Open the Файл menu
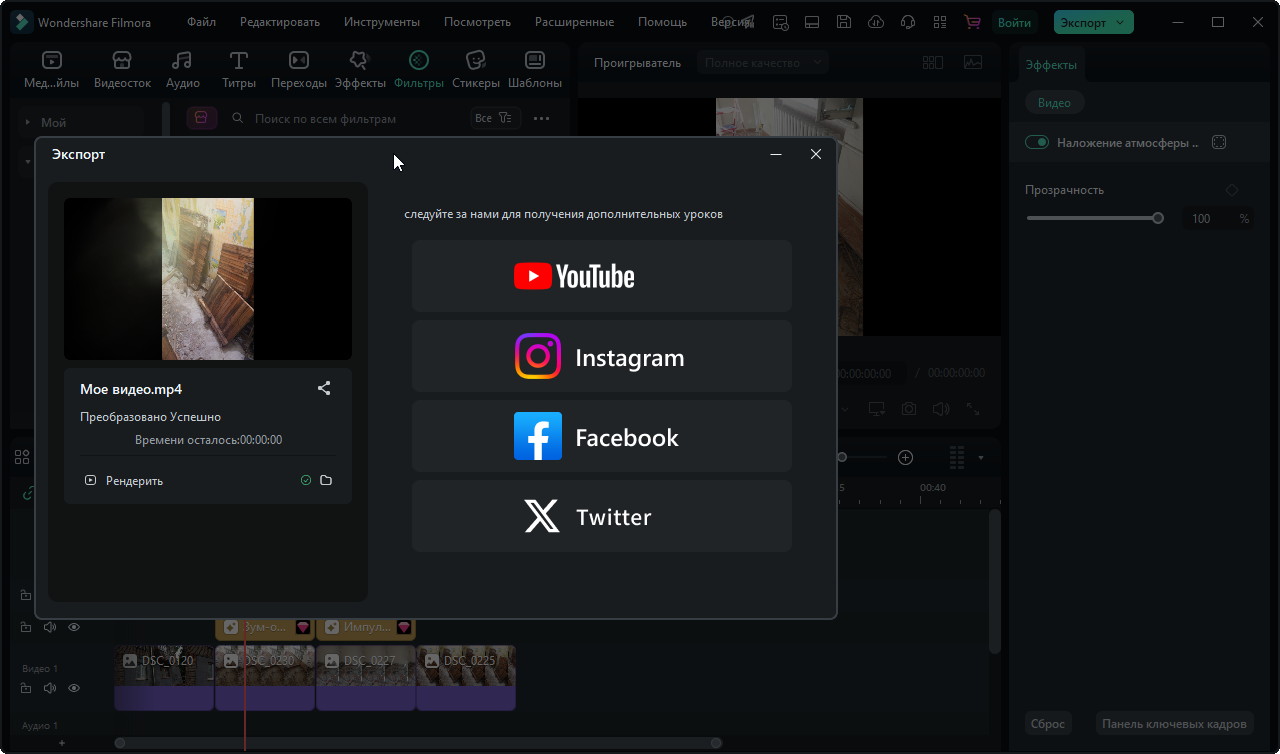The image size is (1280, 754). [201, 22]
